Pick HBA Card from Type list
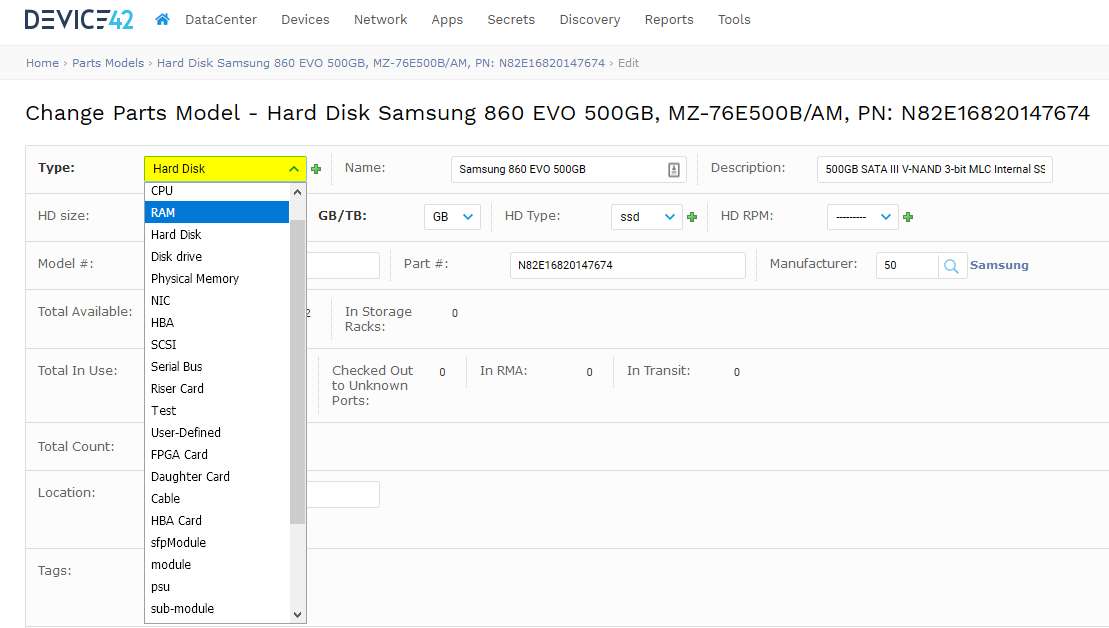 point(217,519)
